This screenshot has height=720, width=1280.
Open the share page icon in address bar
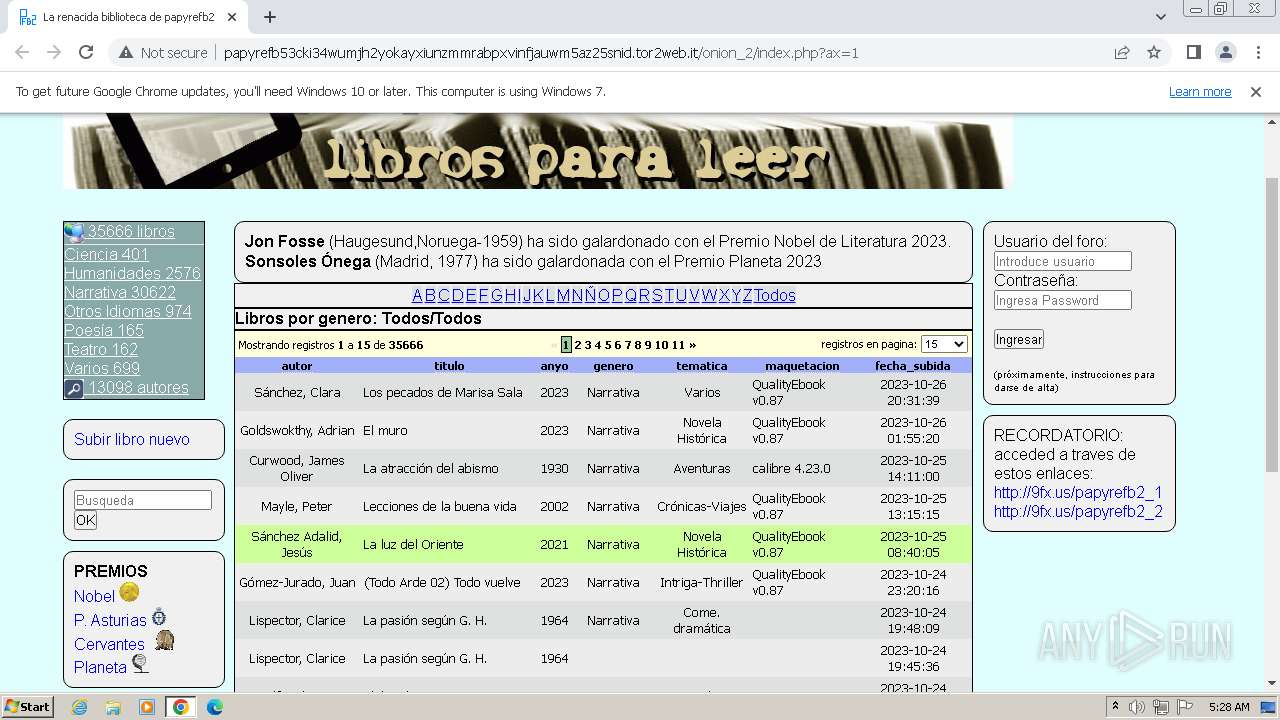[x=1122, y=53]
